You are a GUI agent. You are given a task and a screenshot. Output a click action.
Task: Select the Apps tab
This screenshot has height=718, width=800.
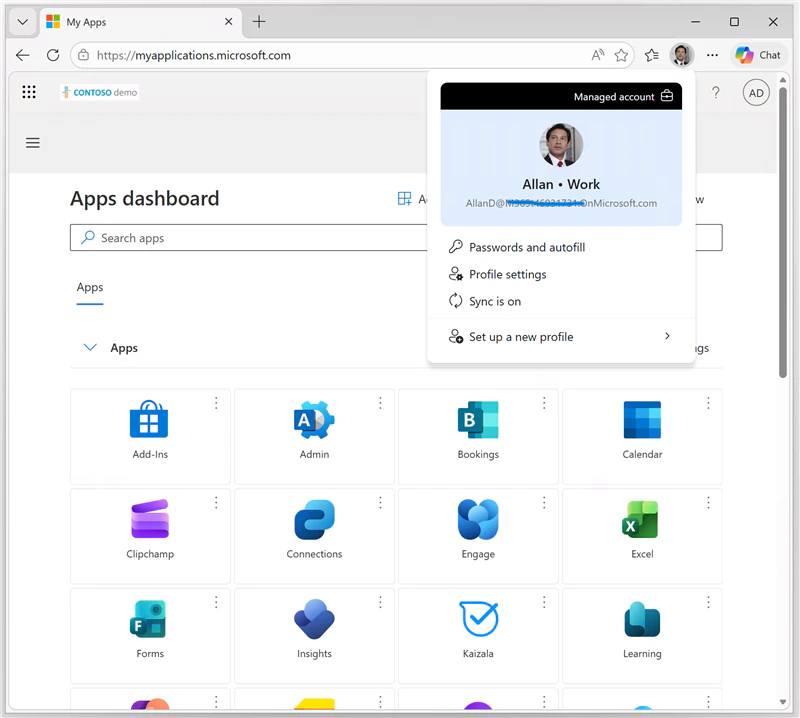tap(90, 287)
